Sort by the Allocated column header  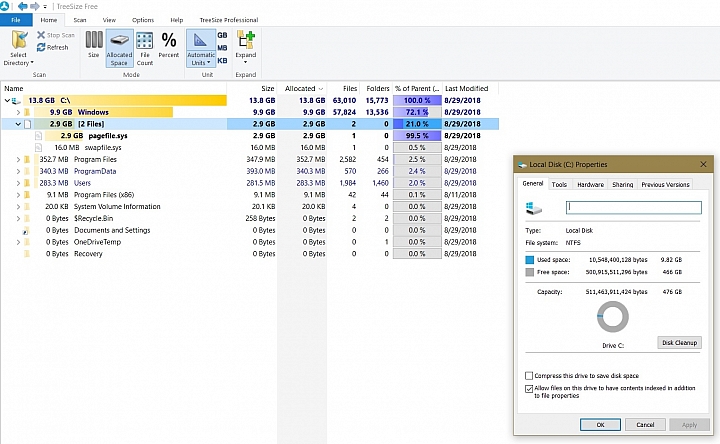[x=303, y=89]
